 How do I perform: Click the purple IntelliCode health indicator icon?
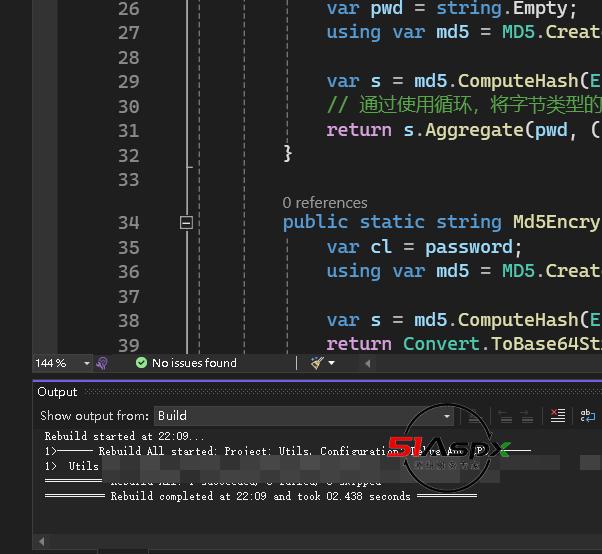click(x=102, y=363)
